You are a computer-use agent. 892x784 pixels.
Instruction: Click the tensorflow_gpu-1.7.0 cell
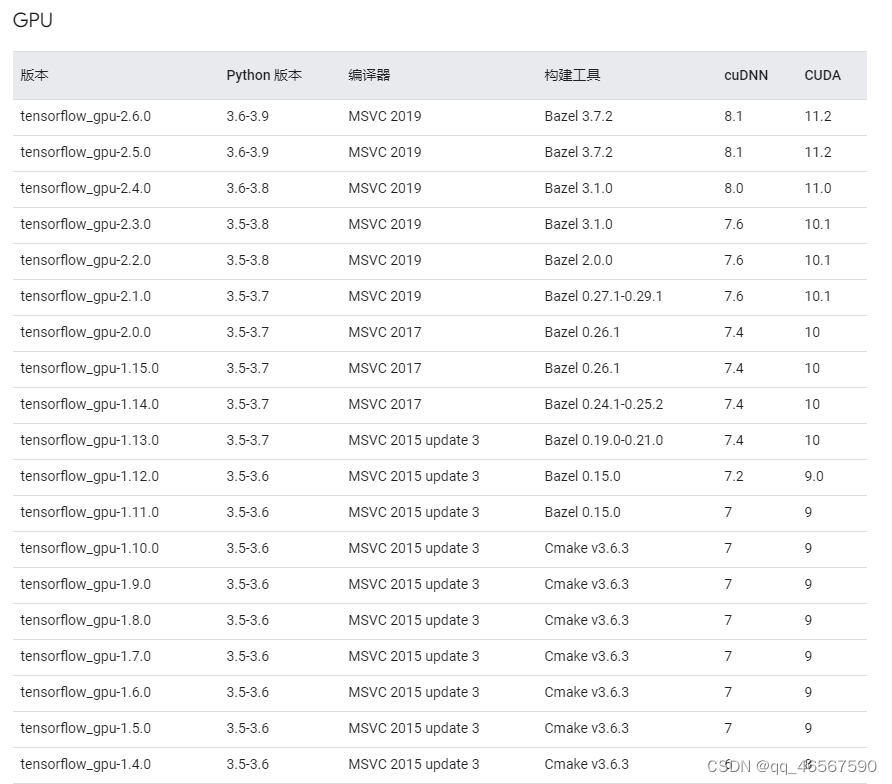coord(86,656)
